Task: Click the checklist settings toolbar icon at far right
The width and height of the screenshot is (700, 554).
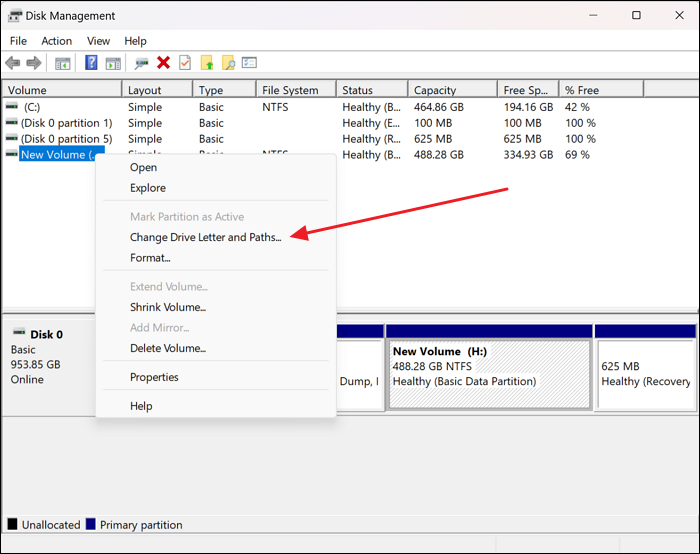Action: coord(249,63)
